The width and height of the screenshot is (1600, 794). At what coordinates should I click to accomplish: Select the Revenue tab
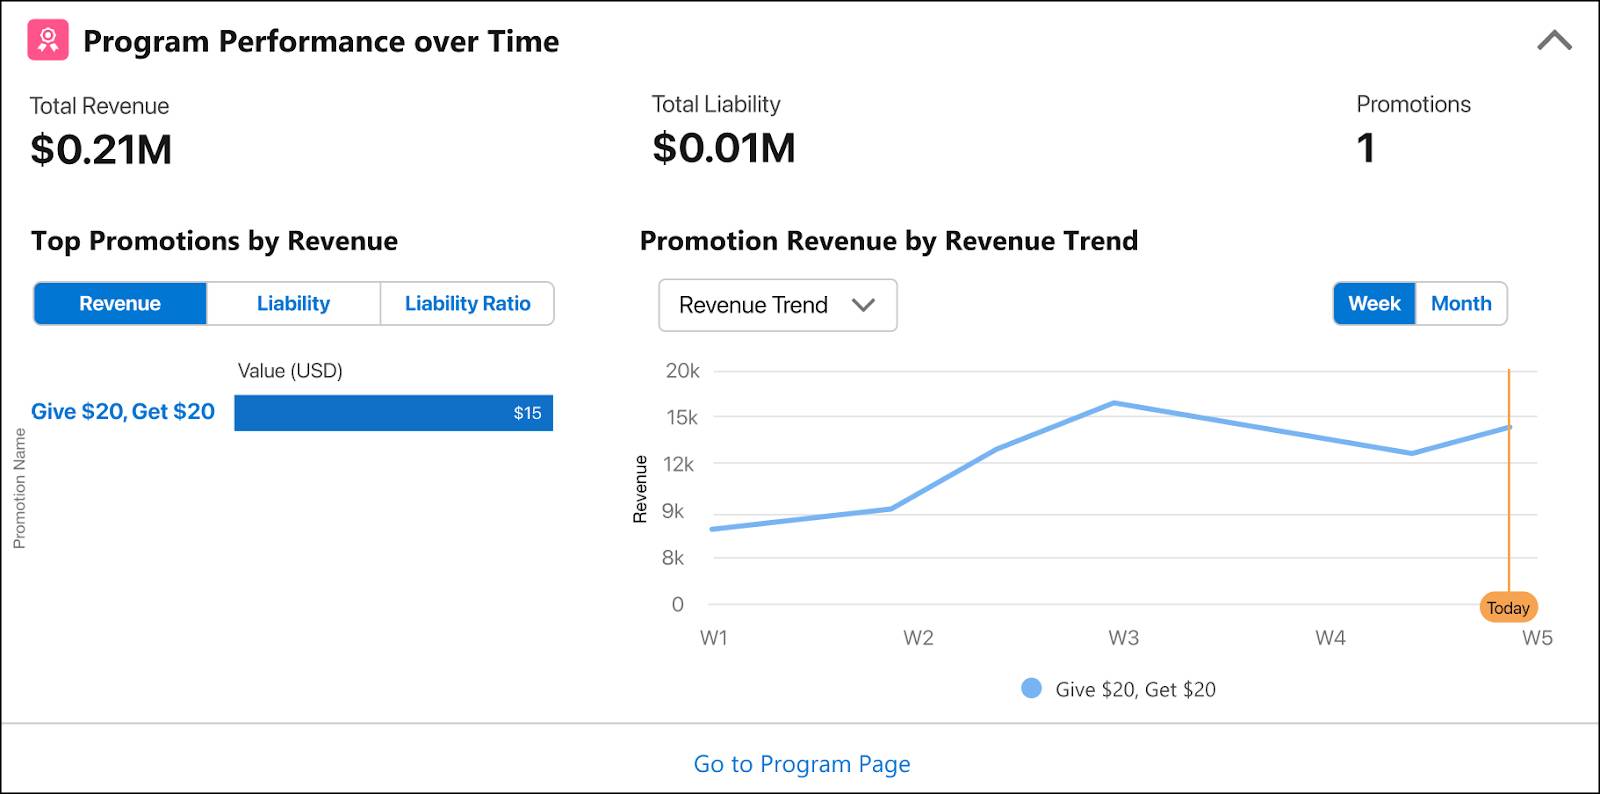pos(120,303)
